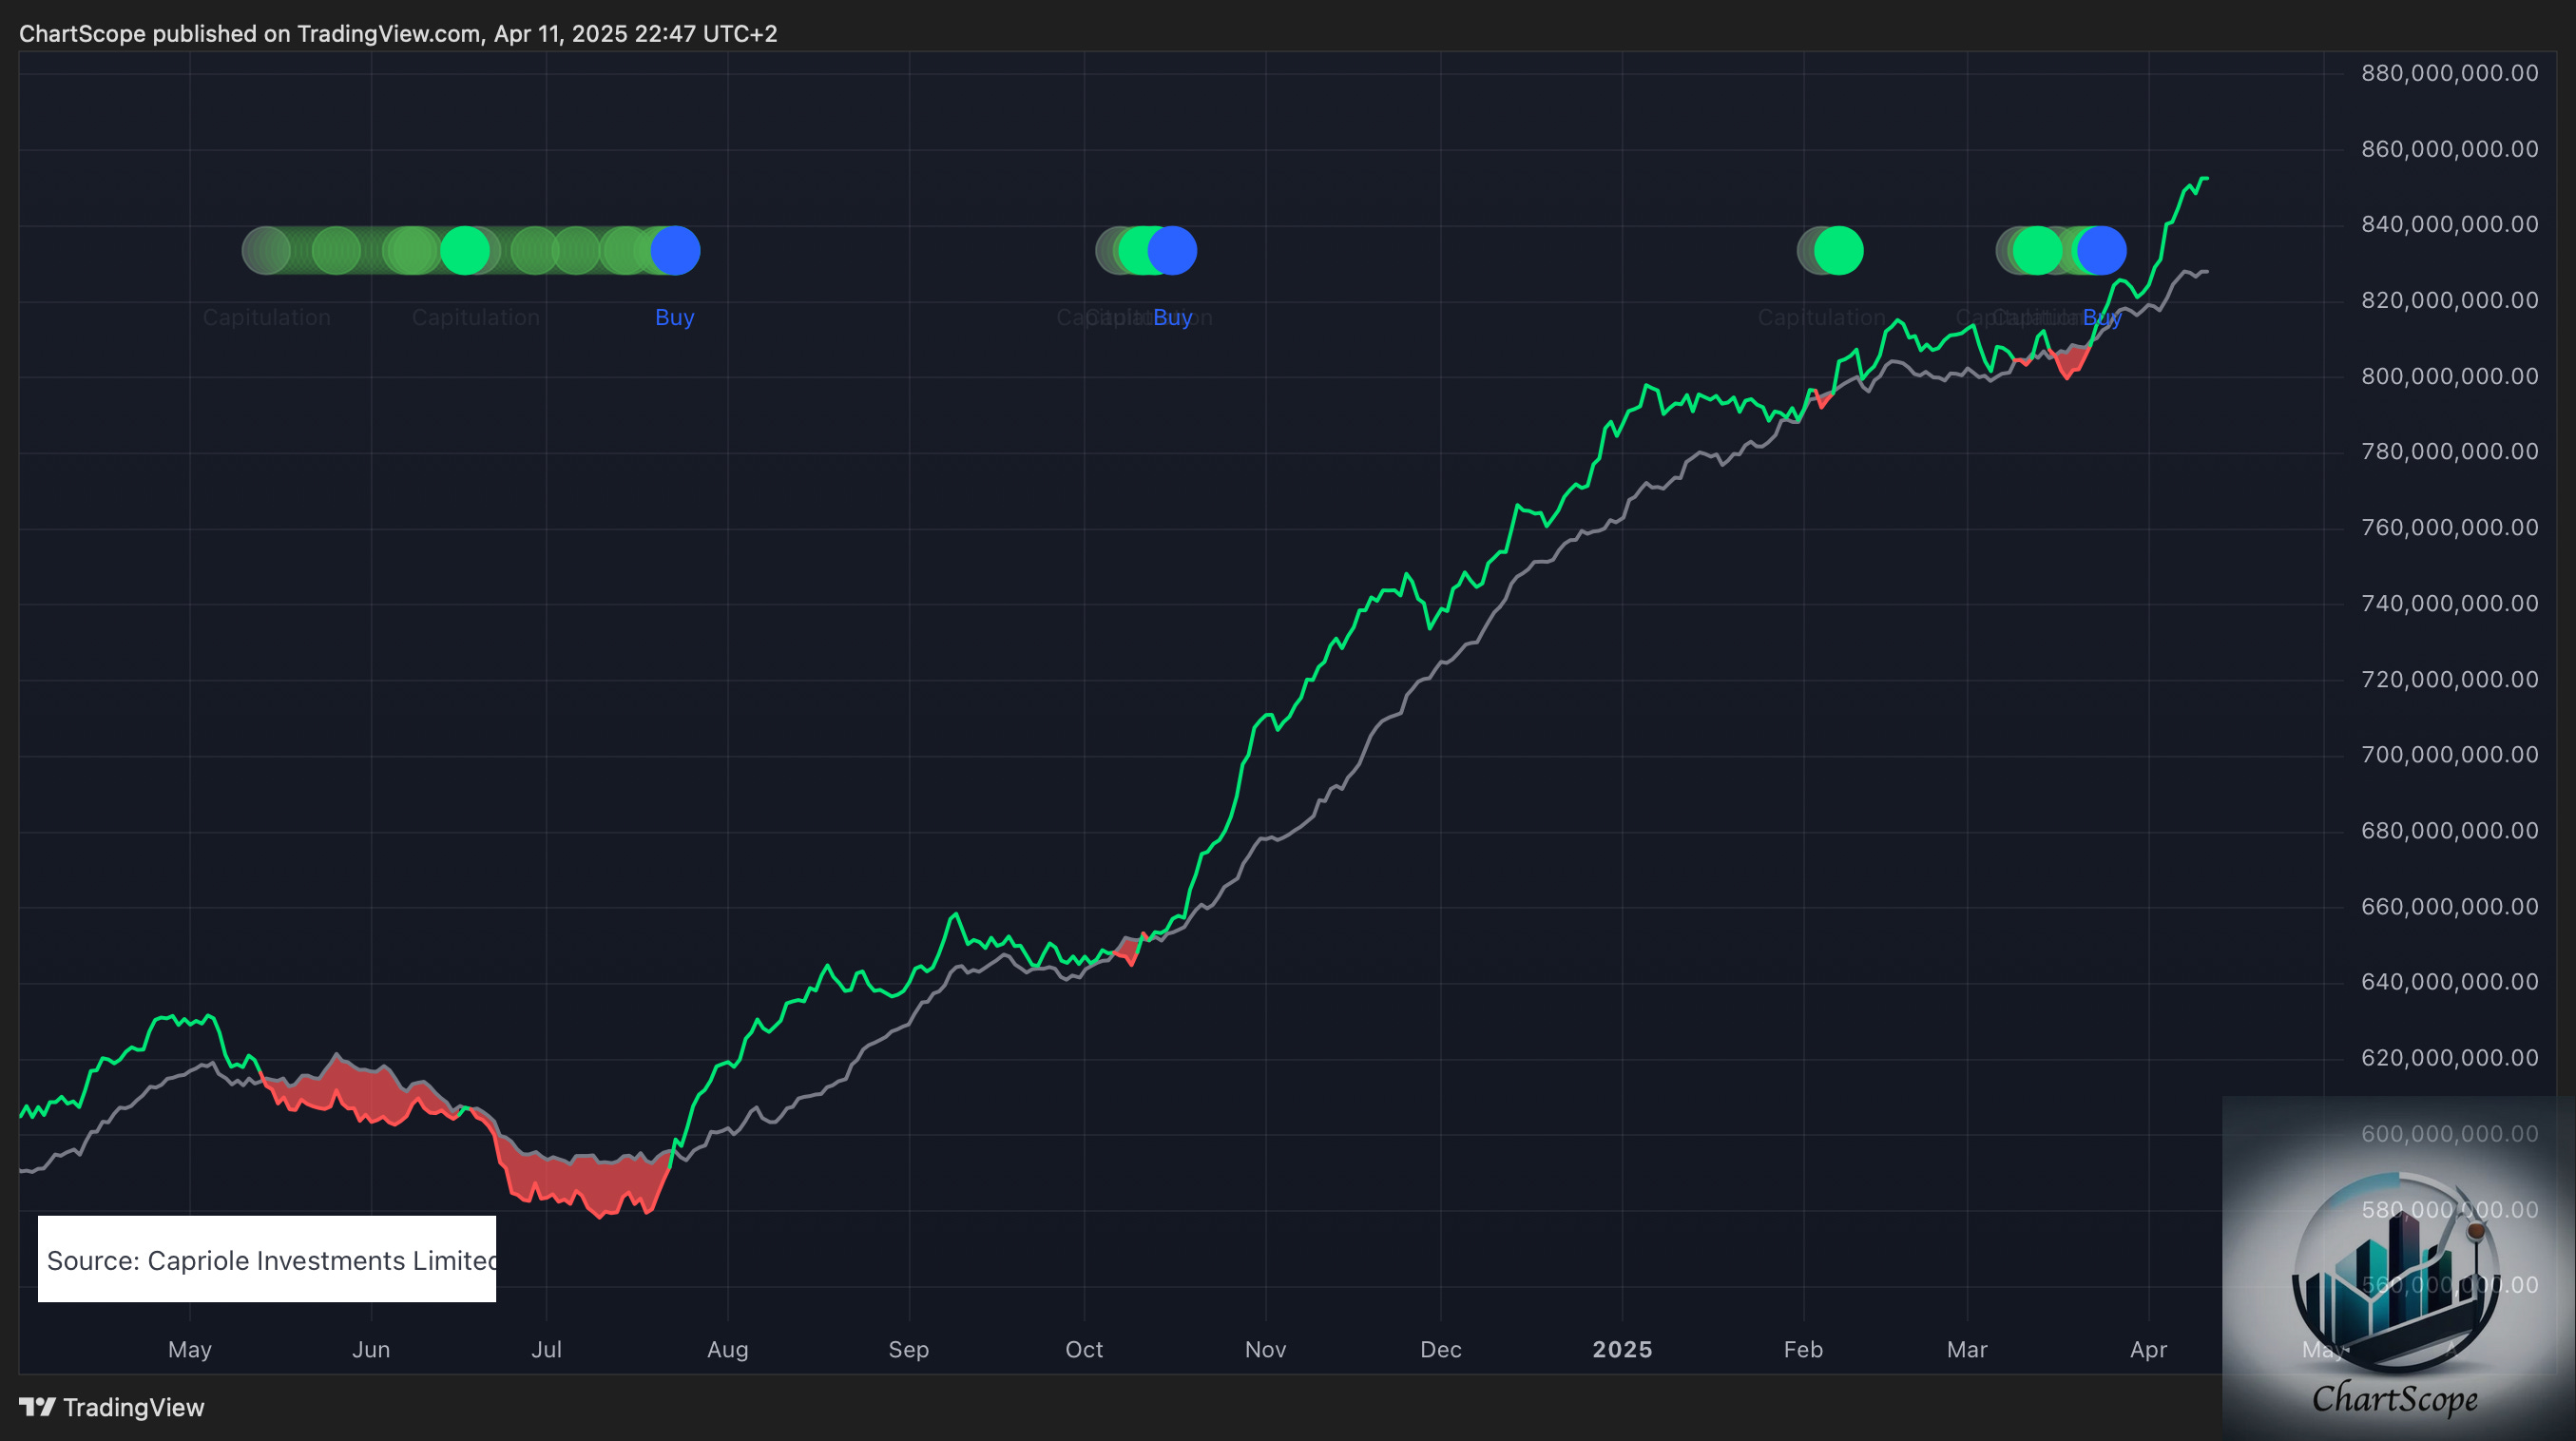2576x1441 pixels.
Task: Click the blue Buy dot in March 2025
Action: [x=2102, y=251]
